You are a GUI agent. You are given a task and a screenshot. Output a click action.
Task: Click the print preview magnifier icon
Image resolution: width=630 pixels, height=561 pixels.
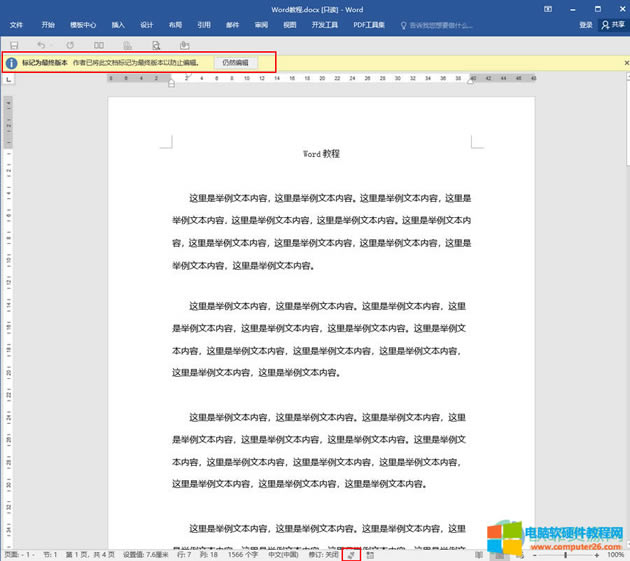156,45
